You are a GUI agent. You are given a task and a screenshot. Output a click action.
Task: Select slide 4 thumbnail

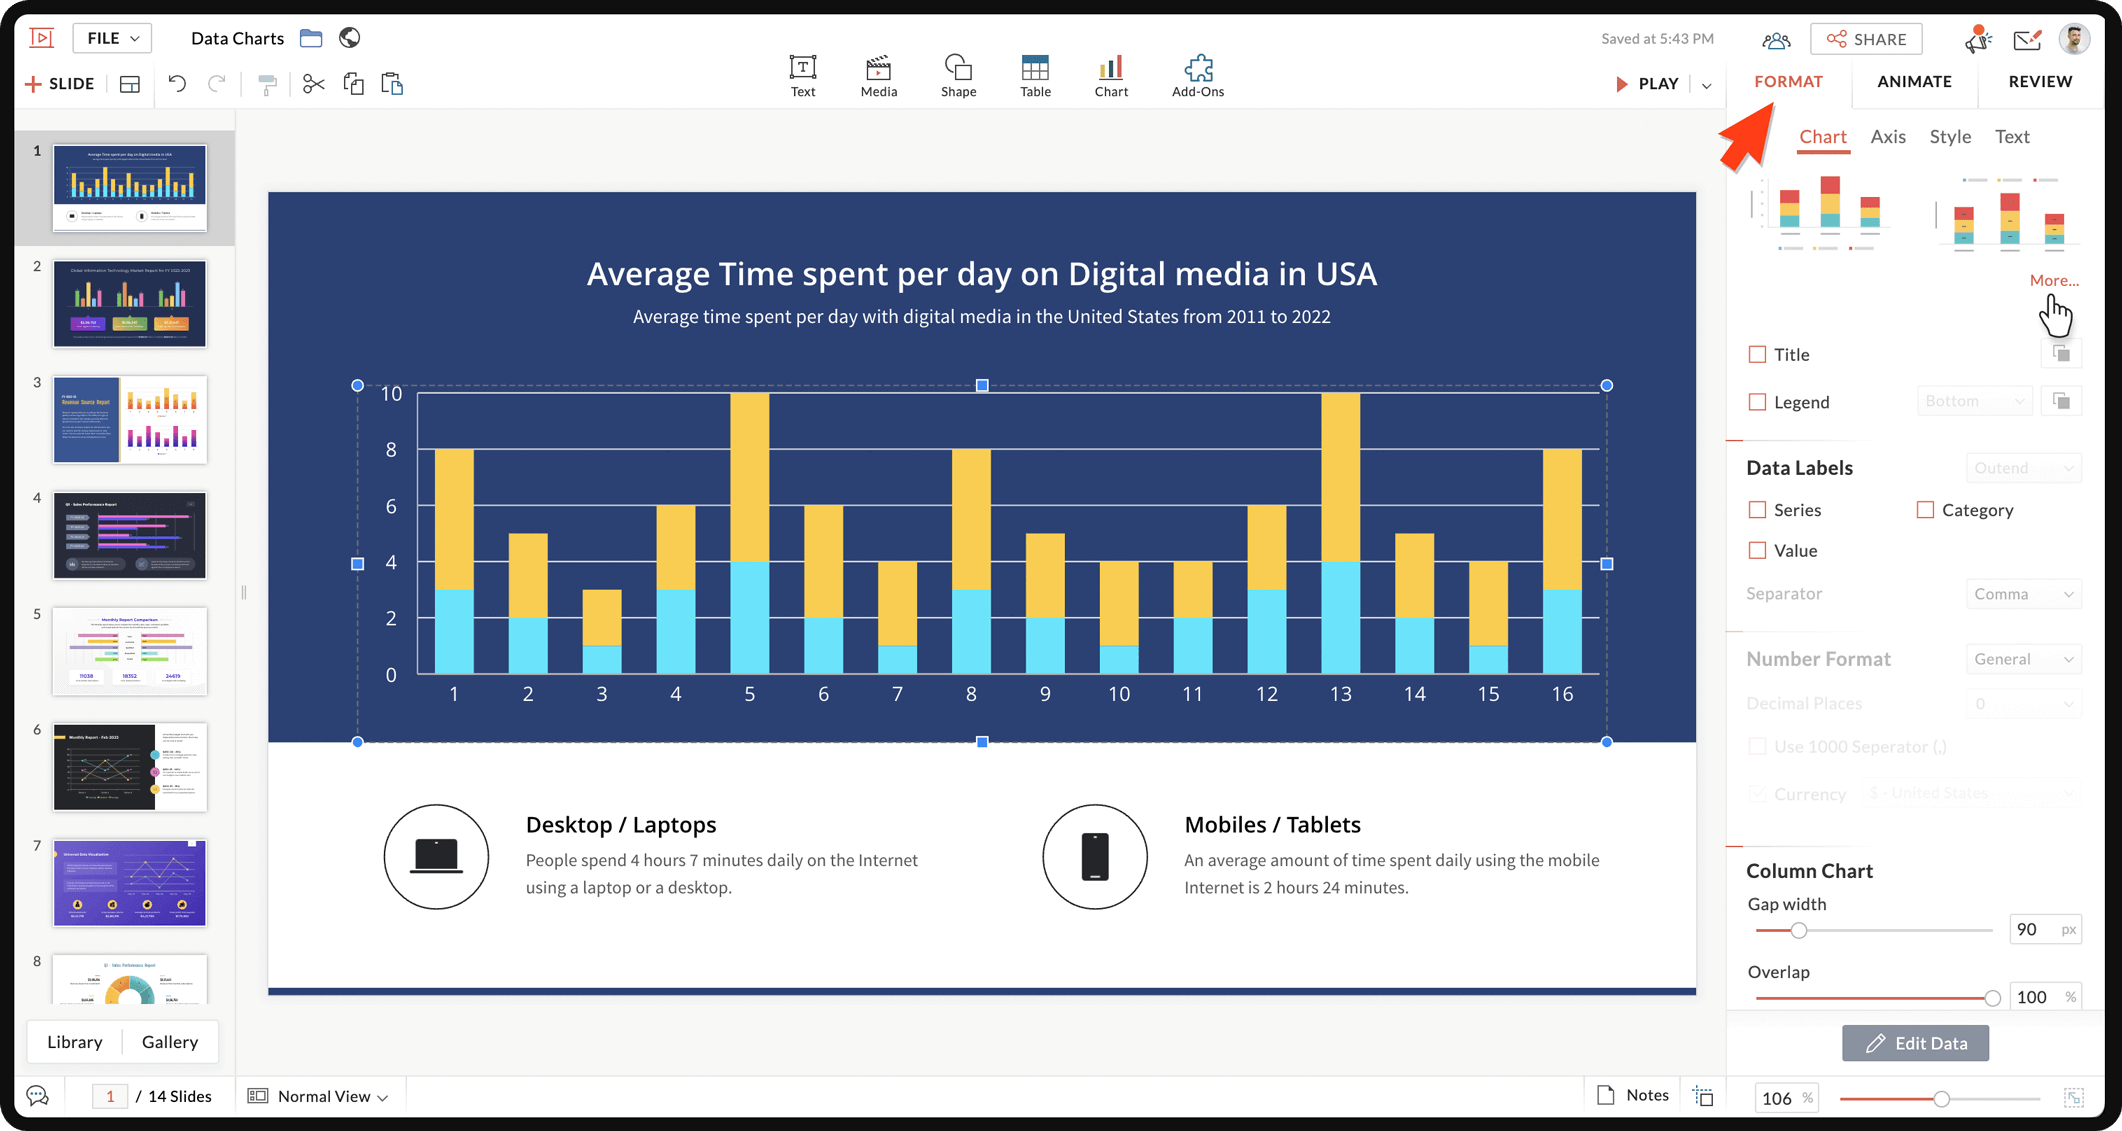[130, 535]
